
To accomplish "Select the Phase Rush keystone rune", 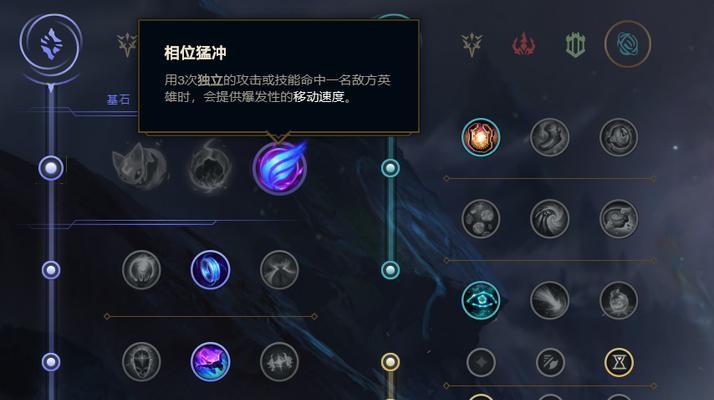I will click(x=279, y=168).
